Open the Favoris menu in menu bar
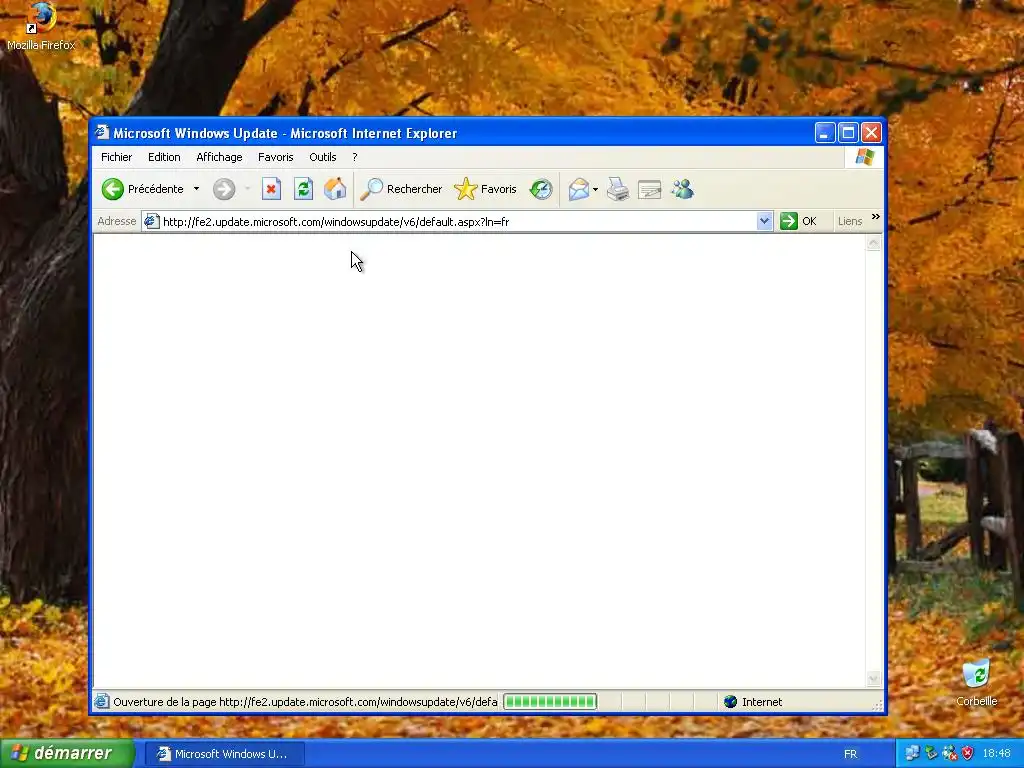 (x=276, y=157)
